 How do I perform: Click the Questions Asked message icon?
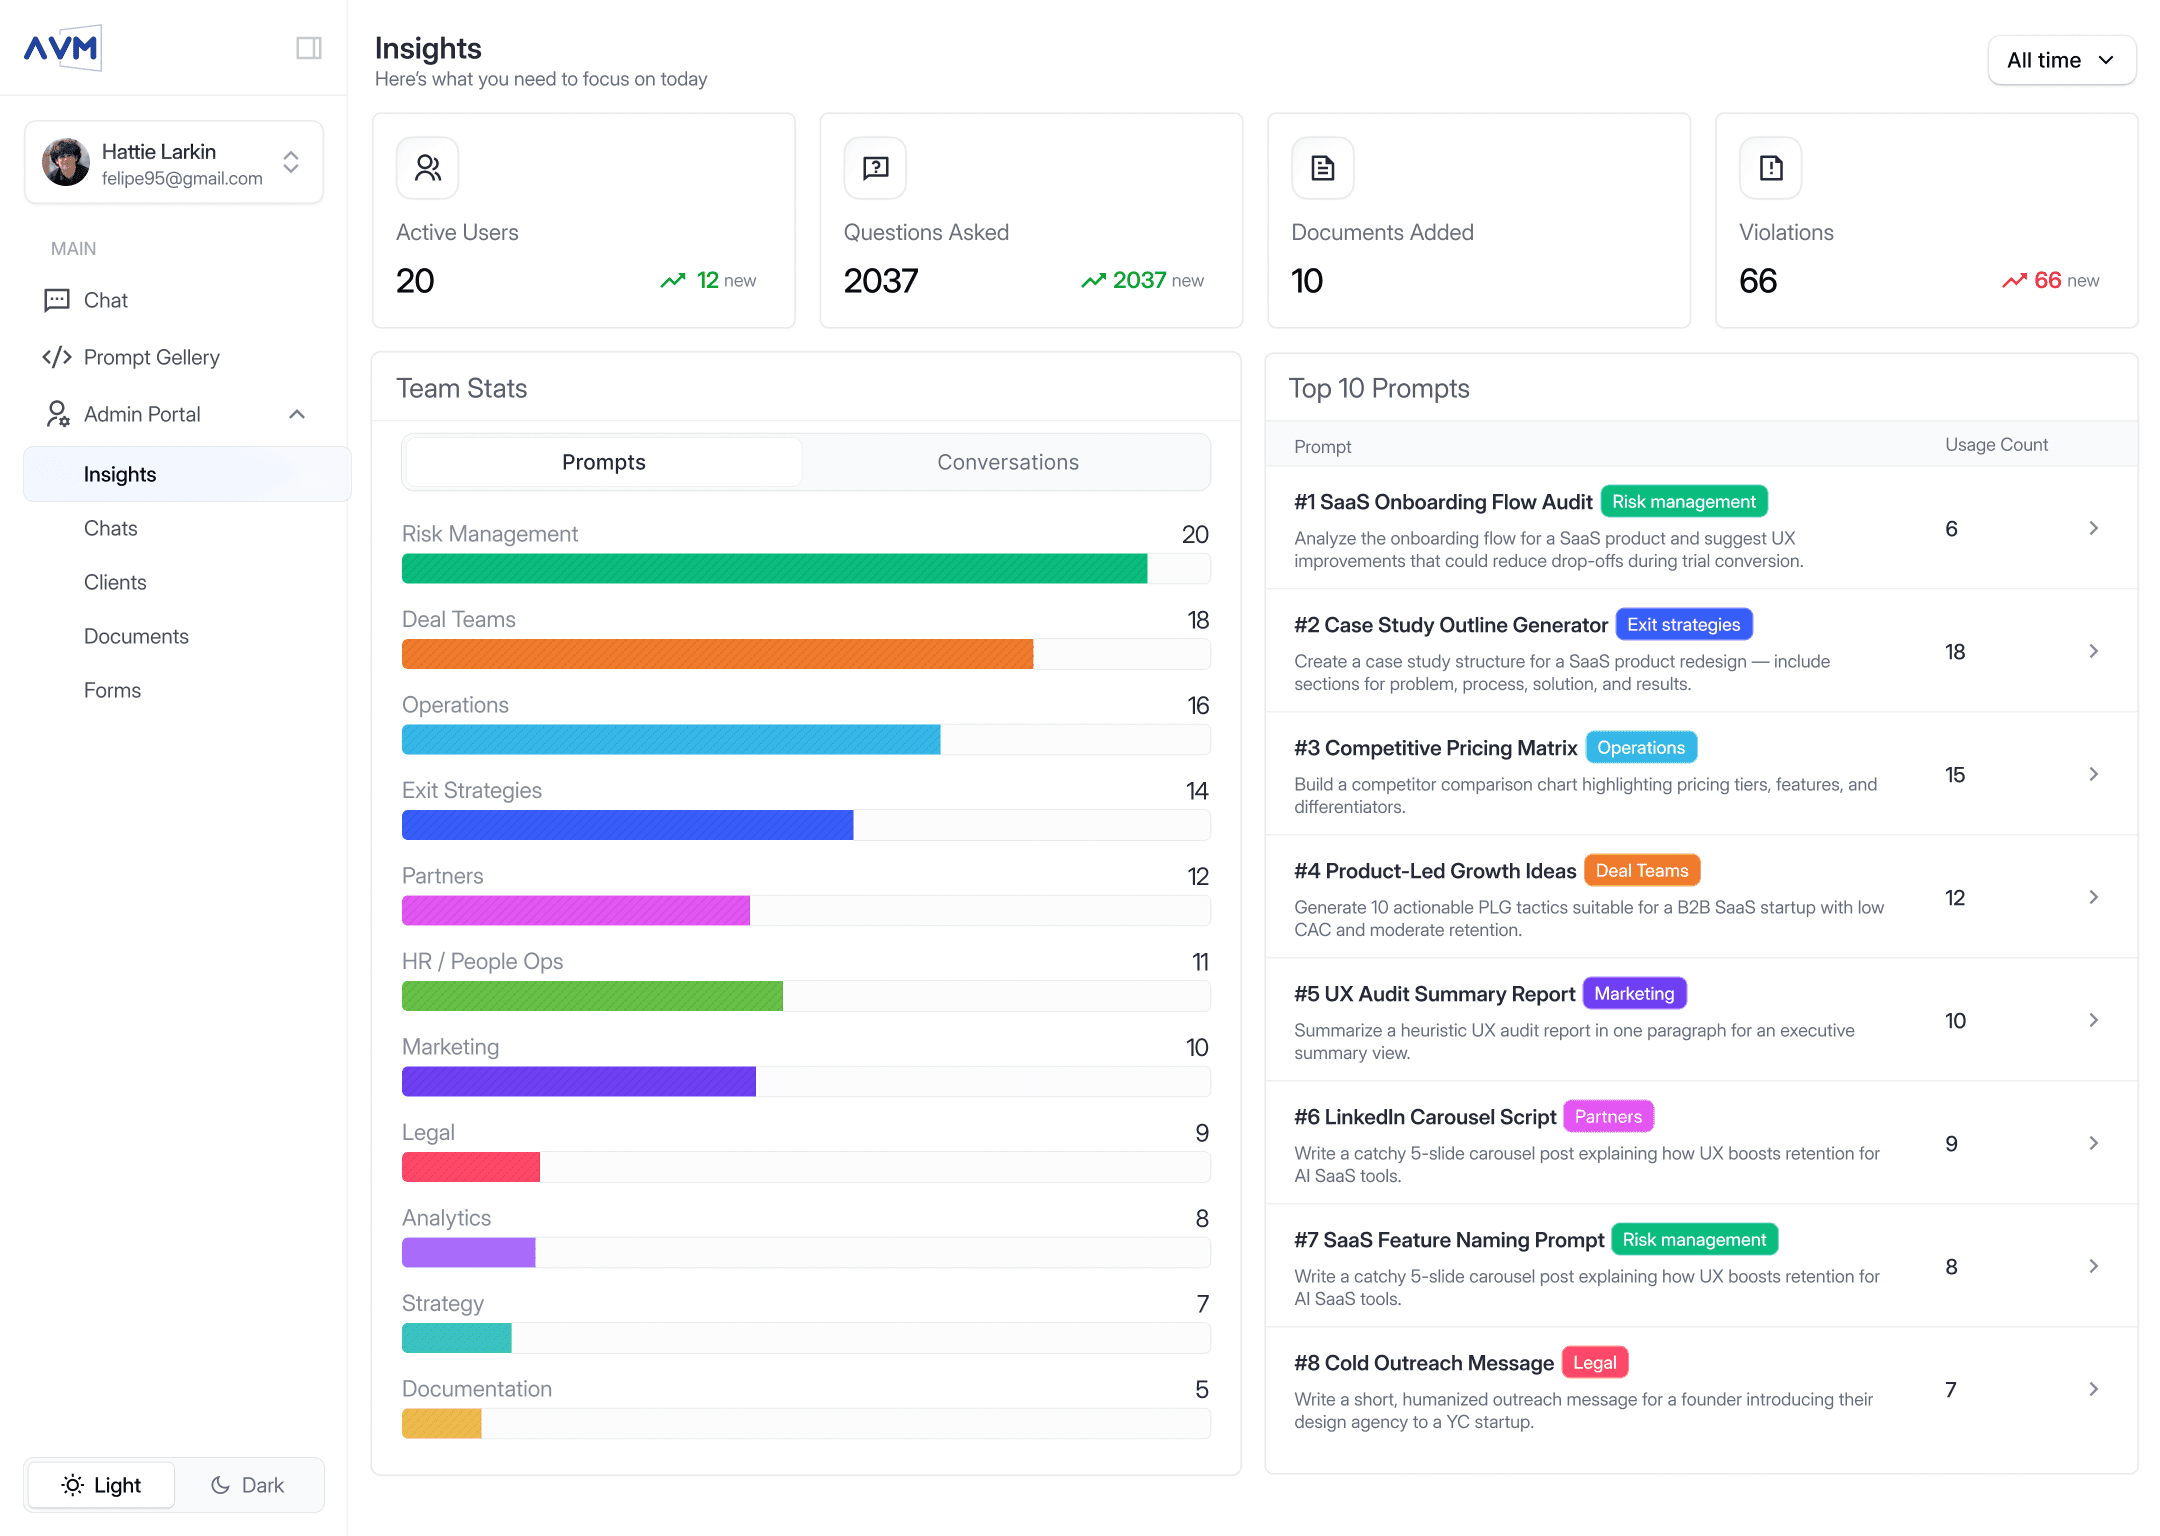coord(875,168)
